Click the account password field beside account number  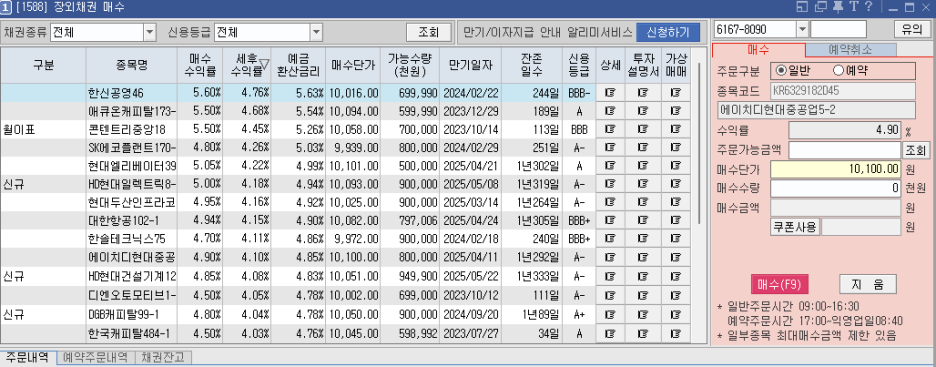pyautogui.click(x=838, y=29)
